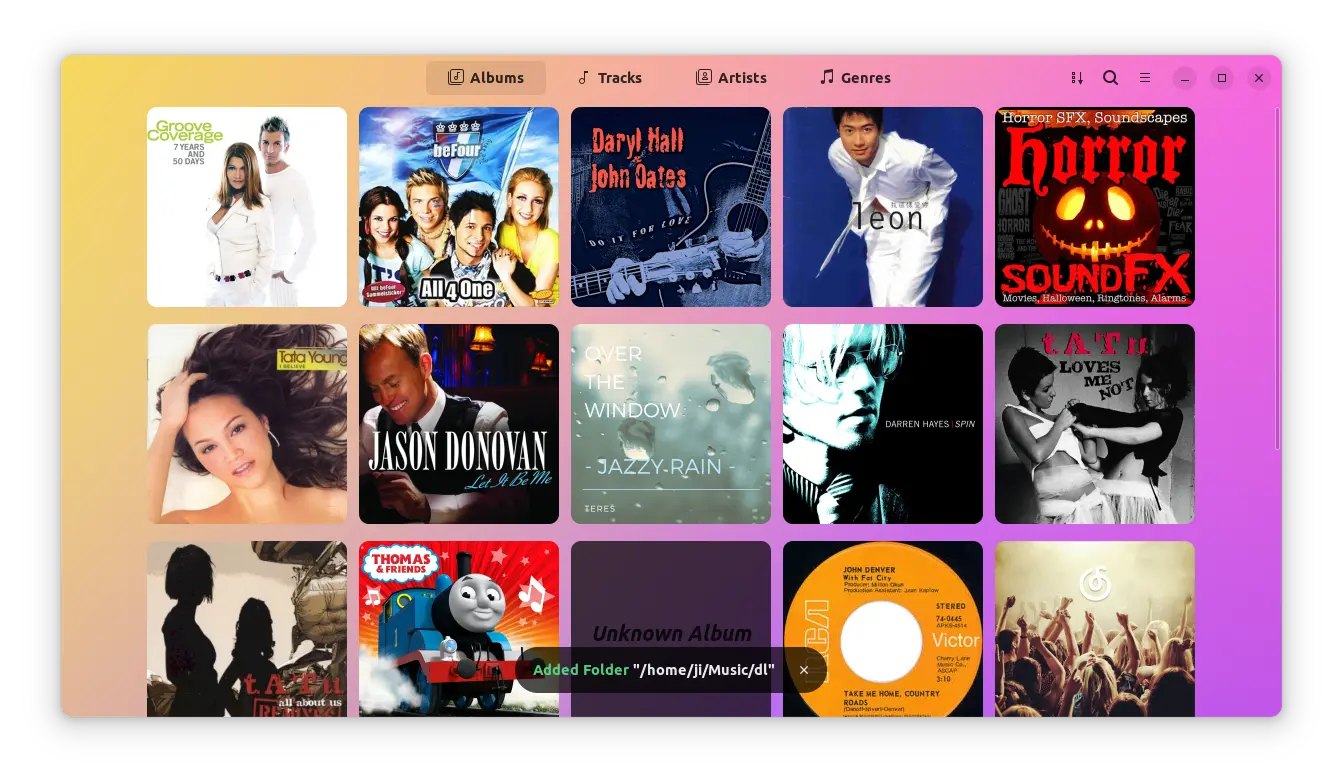This screenshot has width=1343, height=784.
Task: Open Groove Coverage 7 Years album
Action: point(247,207)
